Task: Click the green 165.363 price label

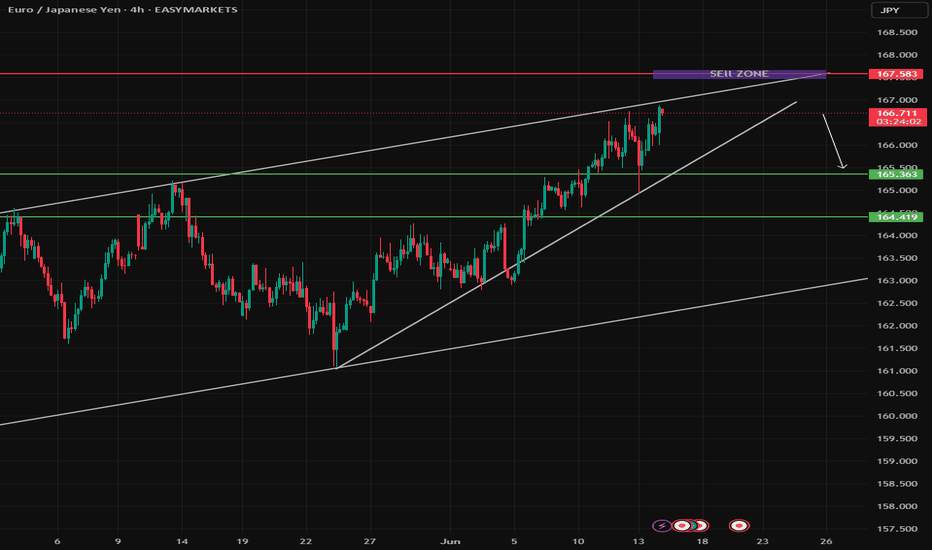Action: 896,174
